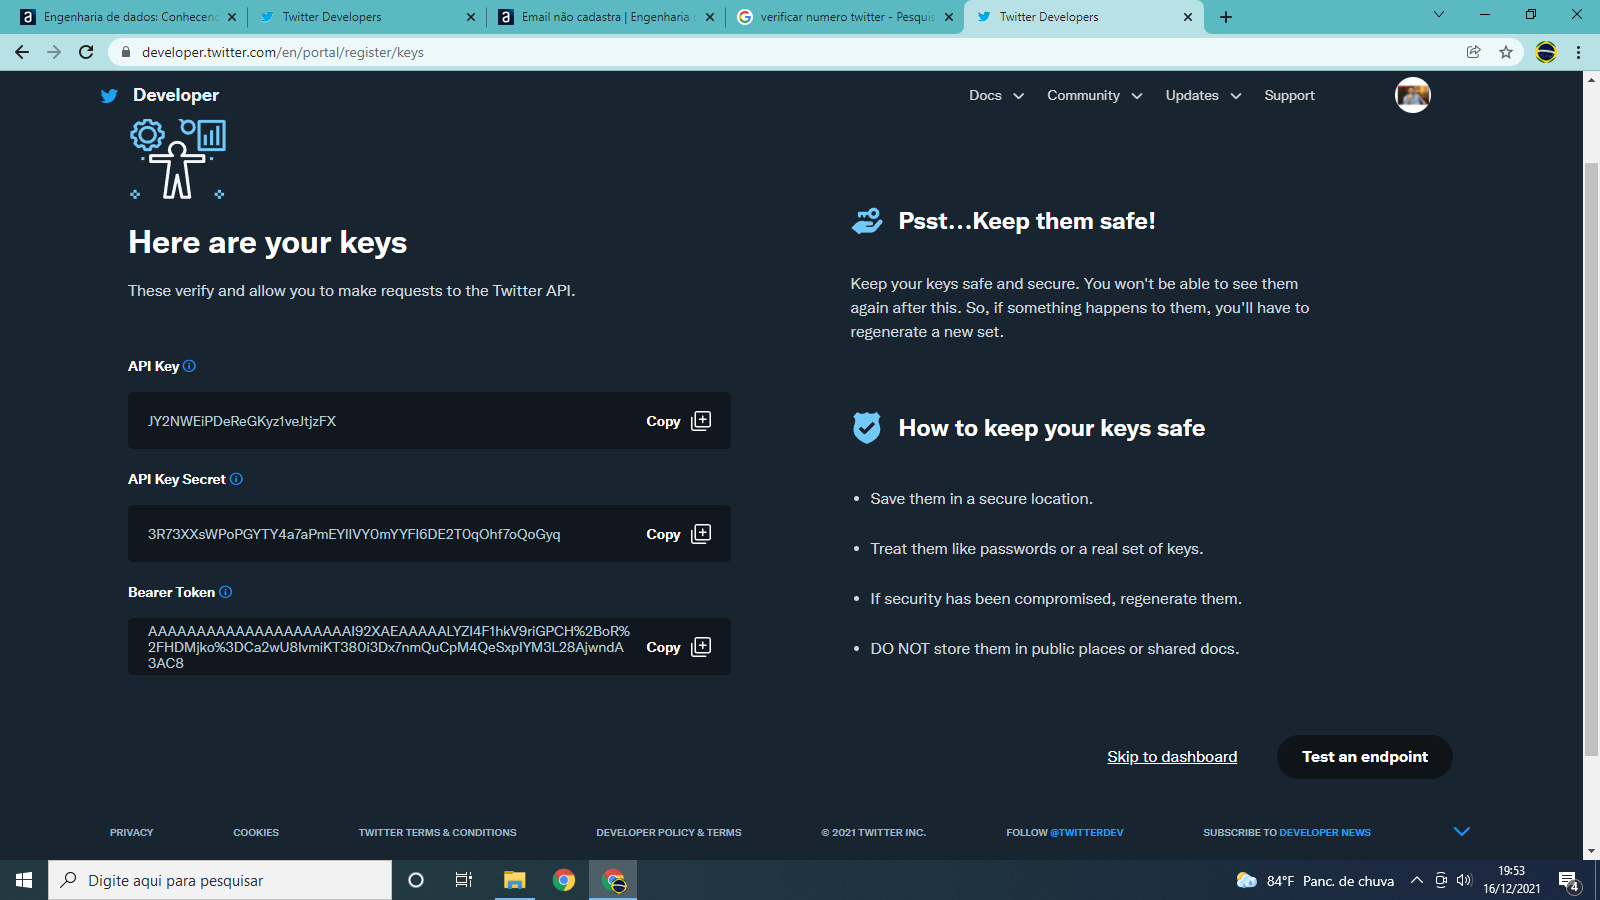Expand the Community dropdown menu
Viewport: 1600px width, 900px height.
pyautogui.click(x=1094, y=96)
